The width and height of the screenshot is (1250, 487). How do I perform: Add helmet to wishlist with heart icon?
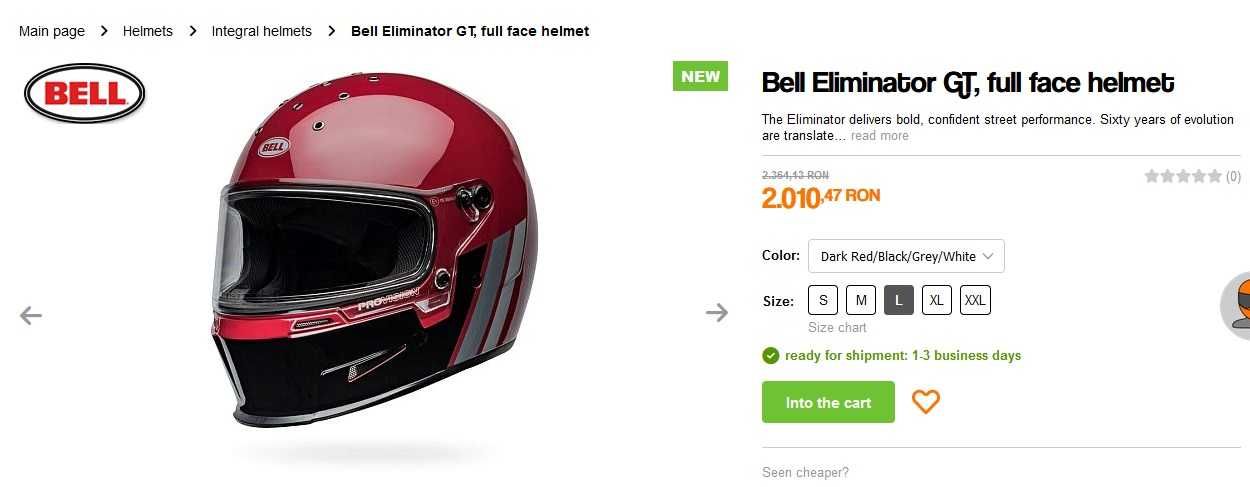(926, 402)
